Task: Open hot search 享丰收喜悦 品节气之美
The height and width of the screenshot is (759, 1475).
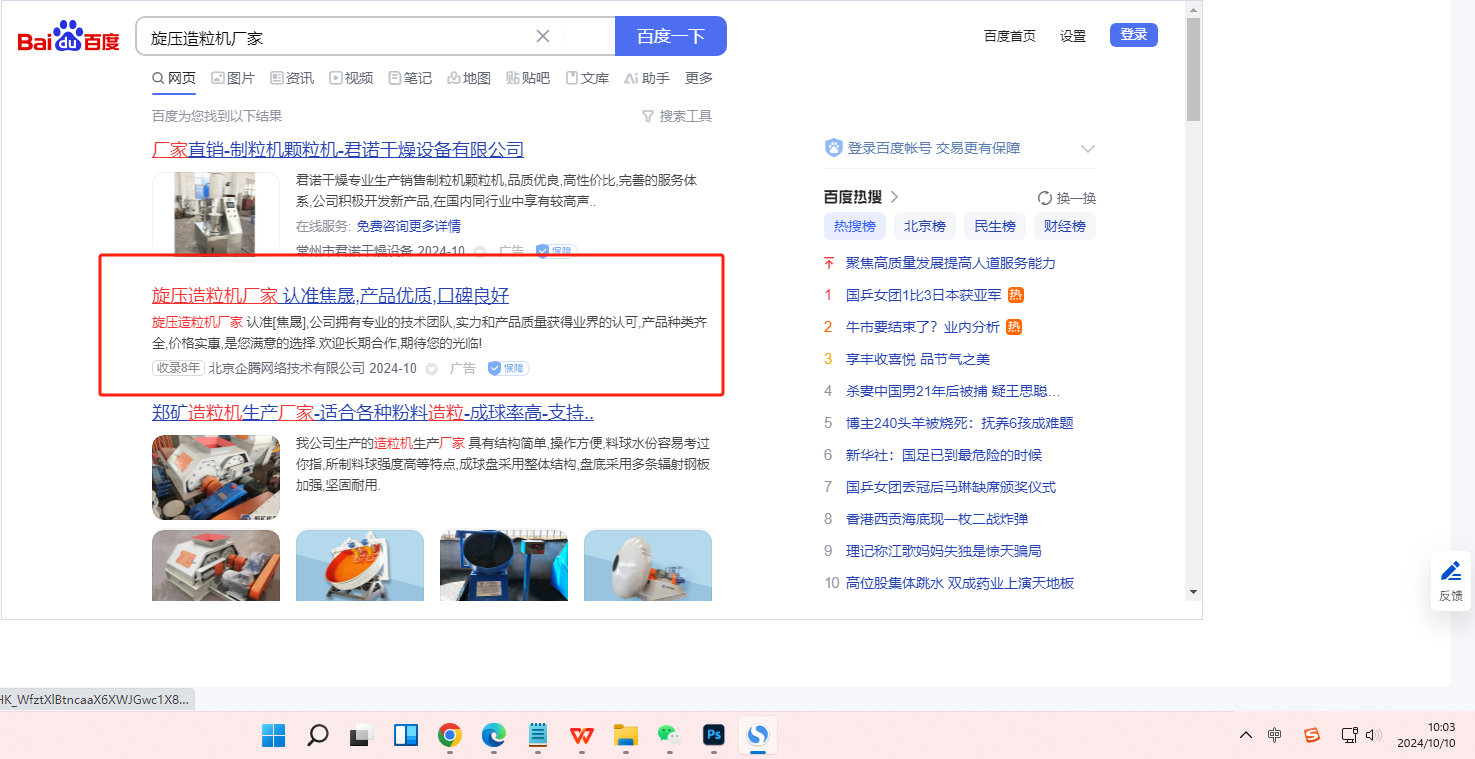Action: pos(918,359)
